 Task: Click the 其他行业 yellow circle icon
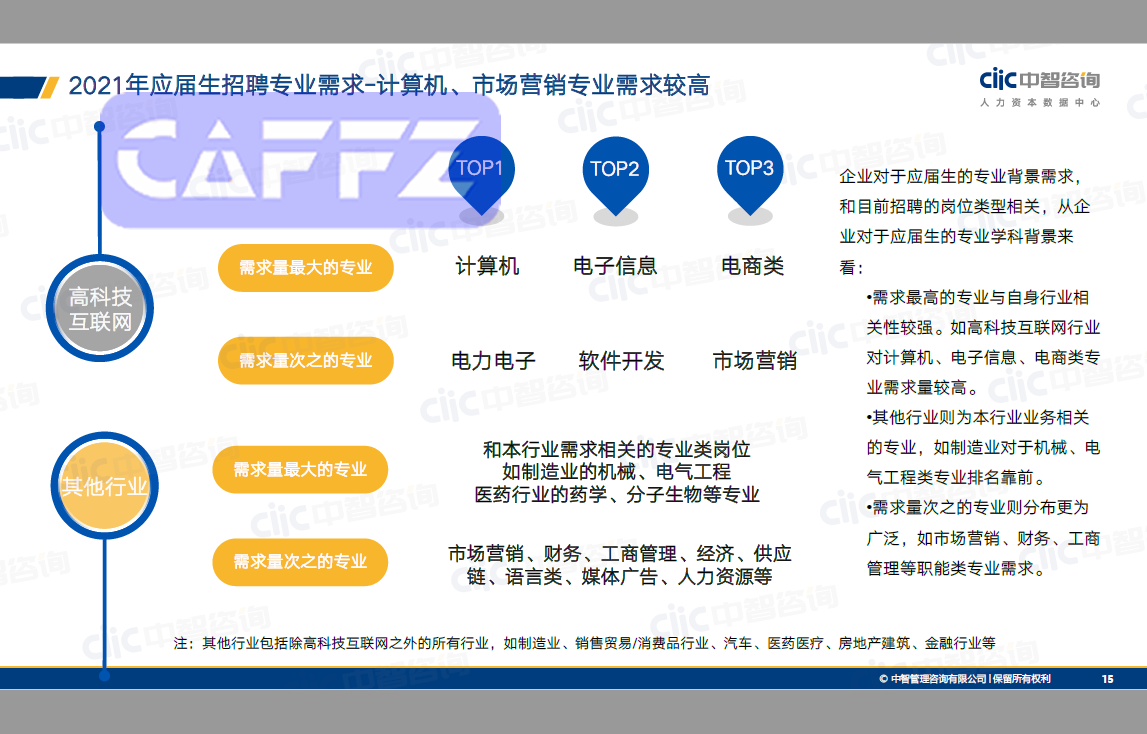coord(103,485)
